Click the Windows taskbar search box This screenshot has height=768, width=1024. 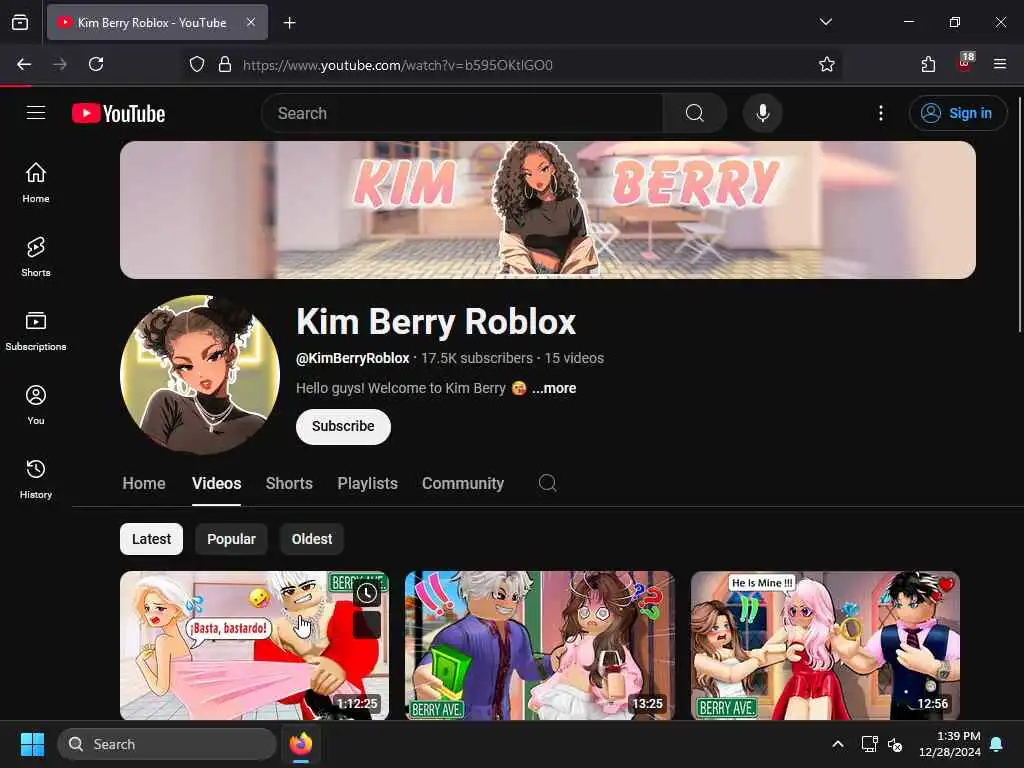click(x=167, y=744)
